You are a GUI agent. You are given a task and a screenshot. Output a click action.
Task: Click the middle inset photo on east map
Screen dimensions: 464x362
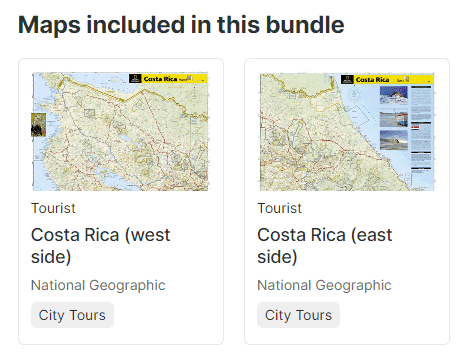(x=394, y=119)
